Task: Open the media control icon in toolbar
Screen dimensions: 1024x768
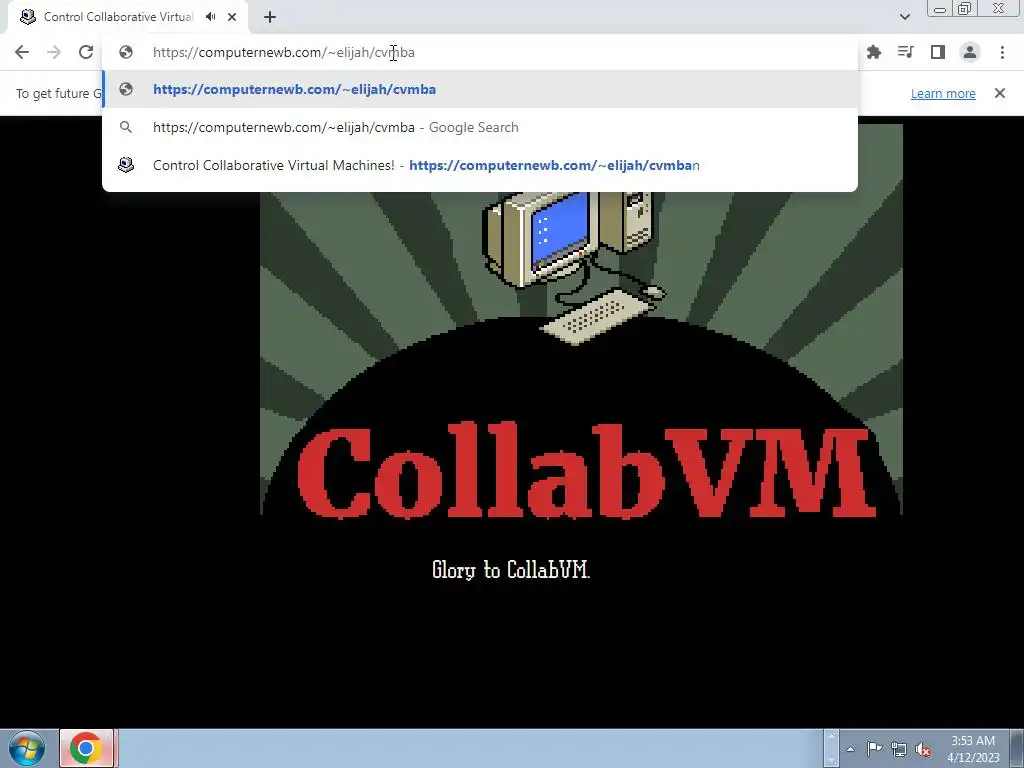Action: tap(906, 52)
